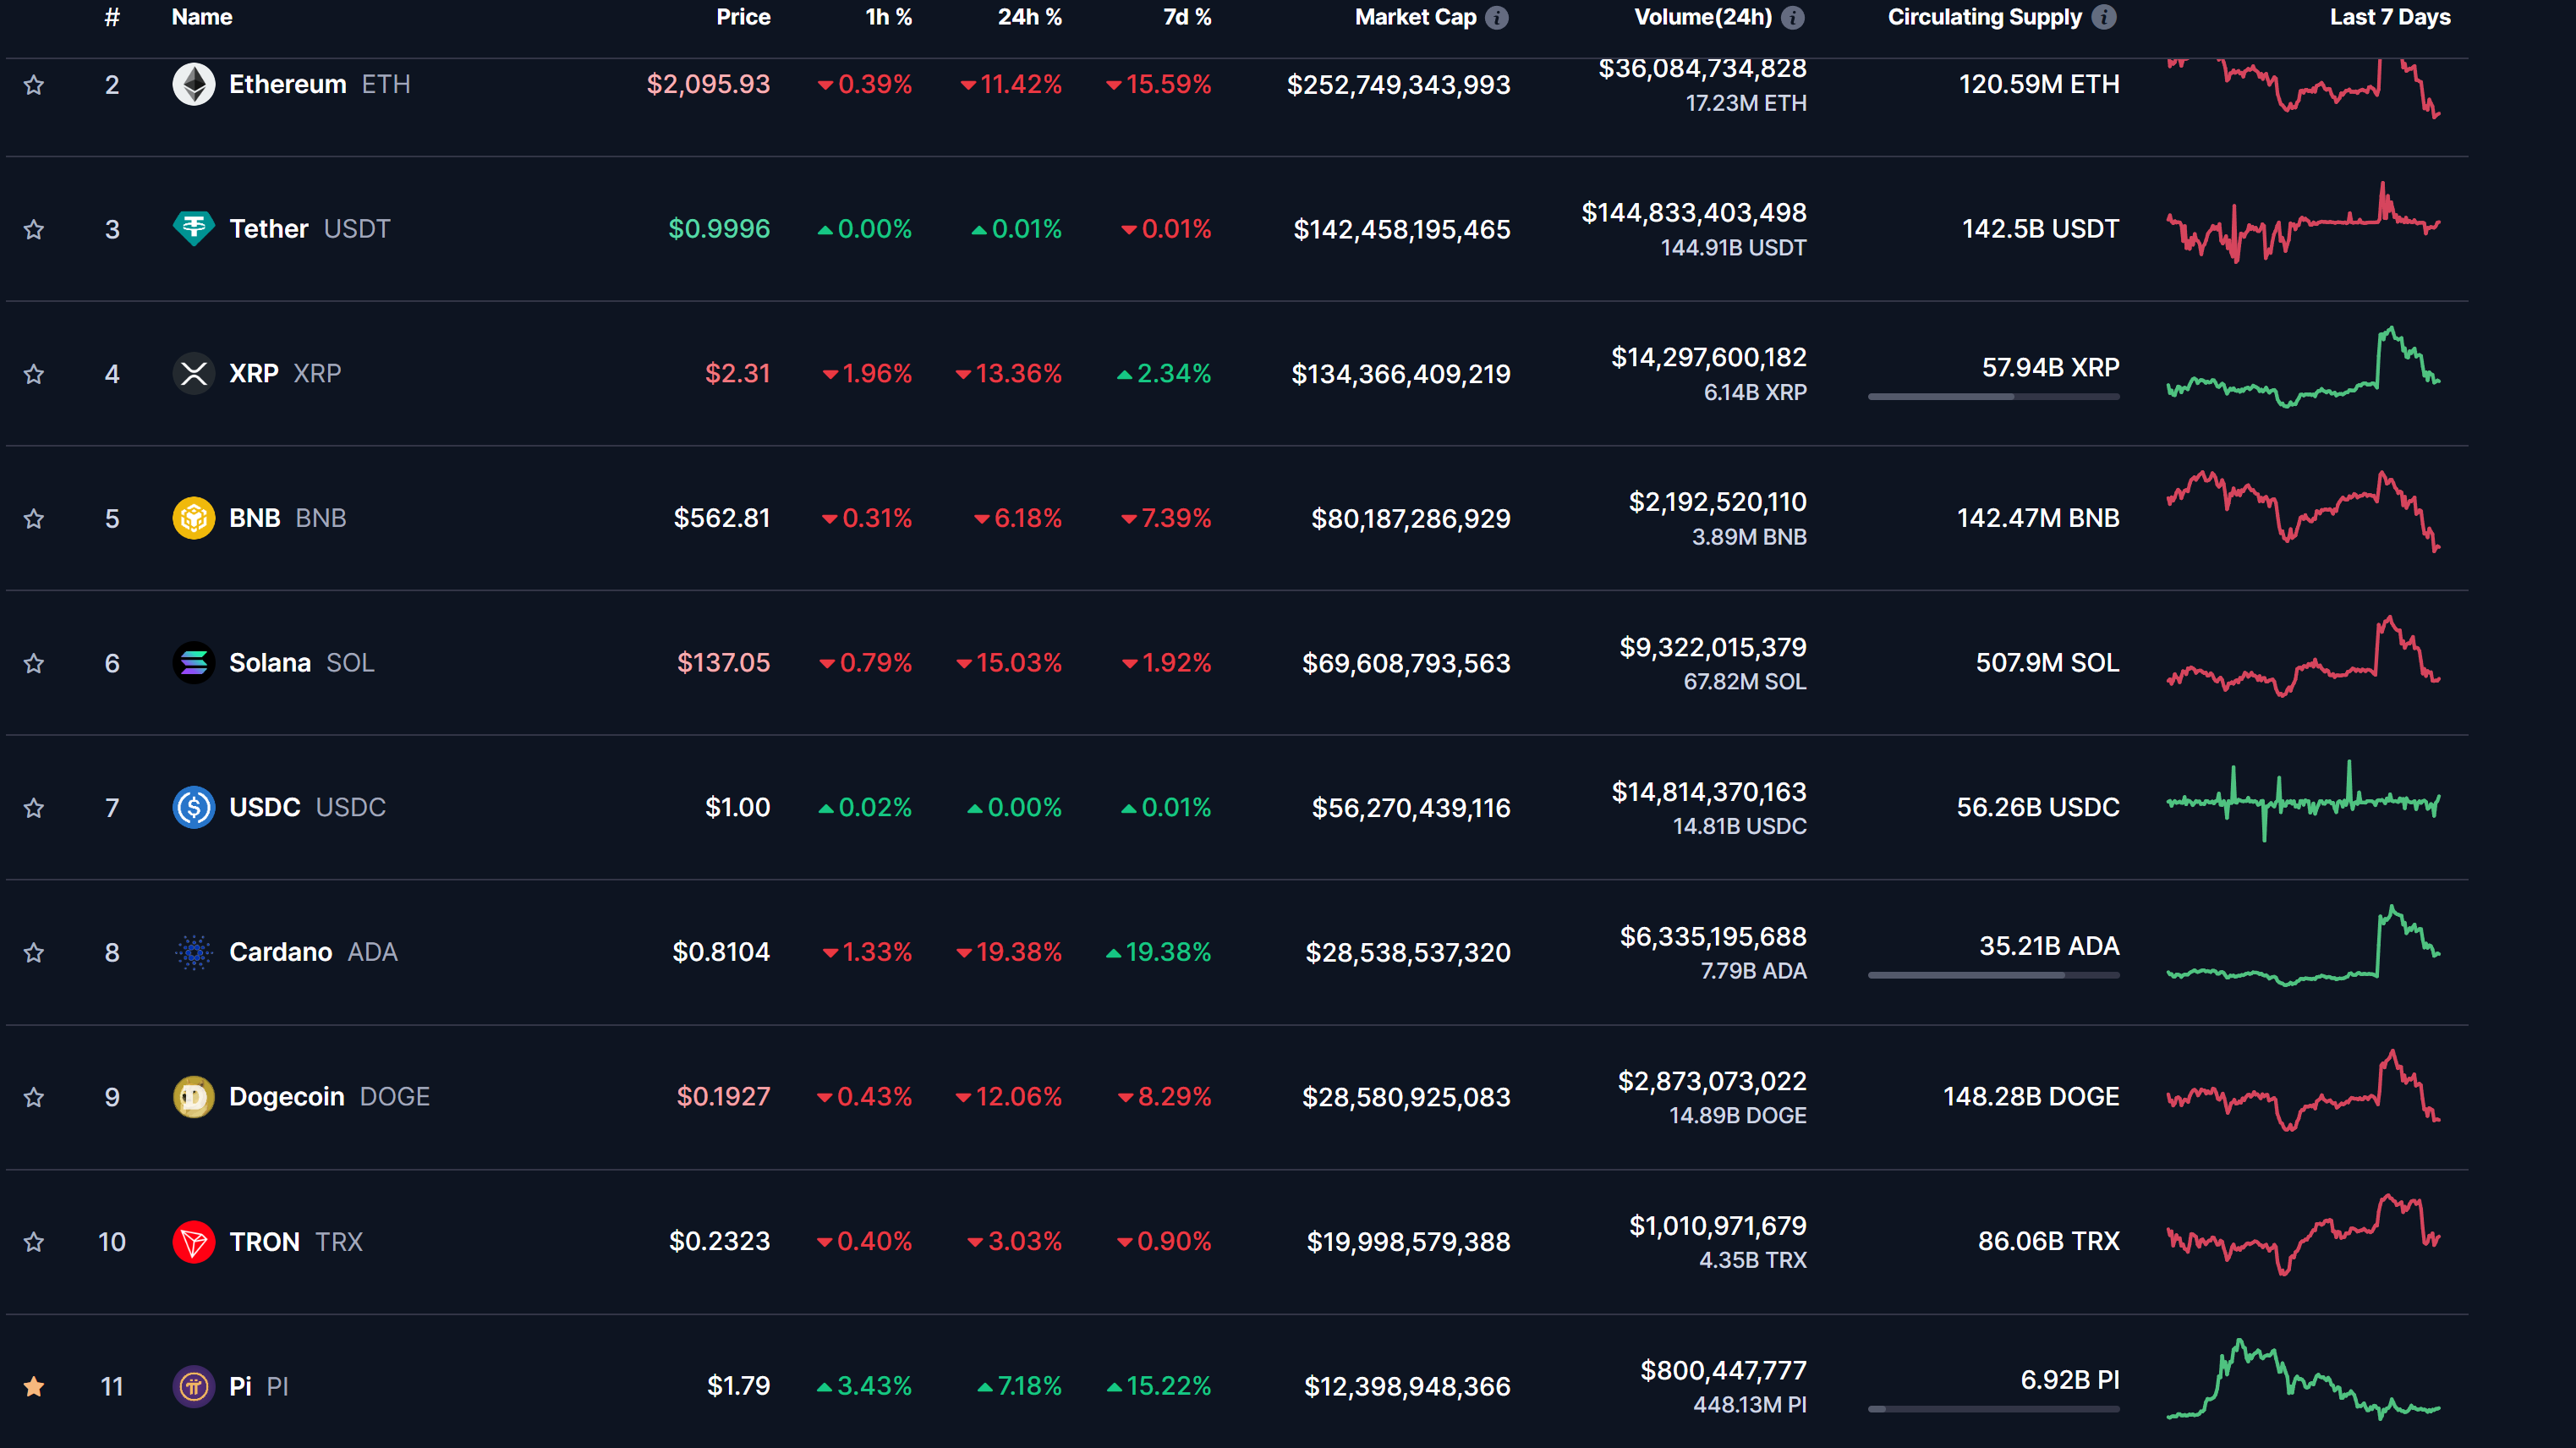Open the Pi coin logo
2576x1448 pixels.
pyautogui.click(x=194, y=1386)
